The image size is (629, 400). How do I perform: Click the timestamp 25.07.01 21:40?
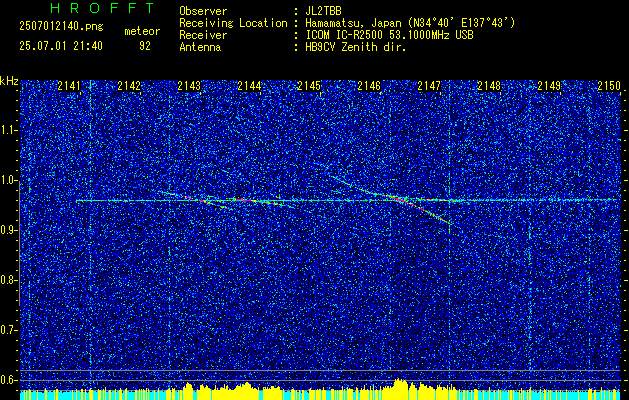click(61, 46)
